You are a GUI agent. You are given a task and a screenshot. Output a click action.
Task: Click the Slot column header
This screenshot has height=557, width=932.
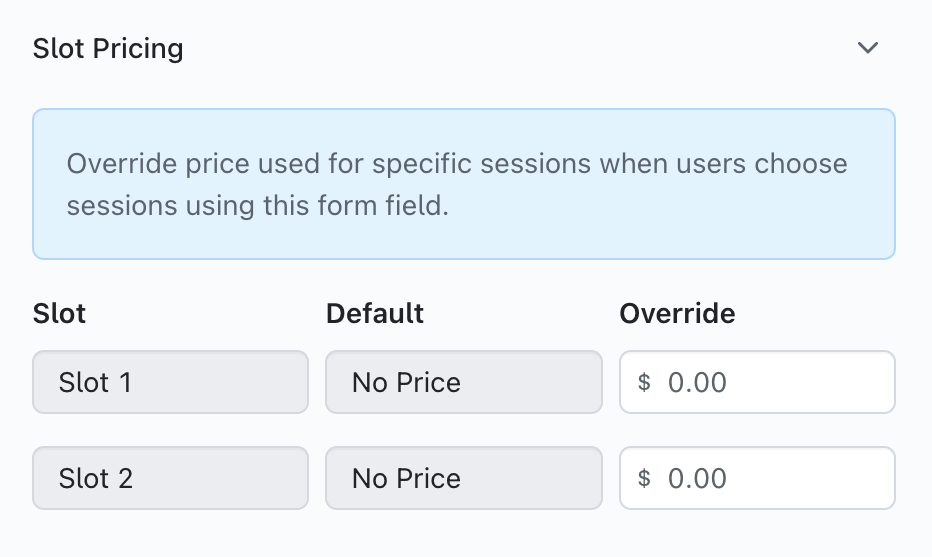(x=59, y=313)
